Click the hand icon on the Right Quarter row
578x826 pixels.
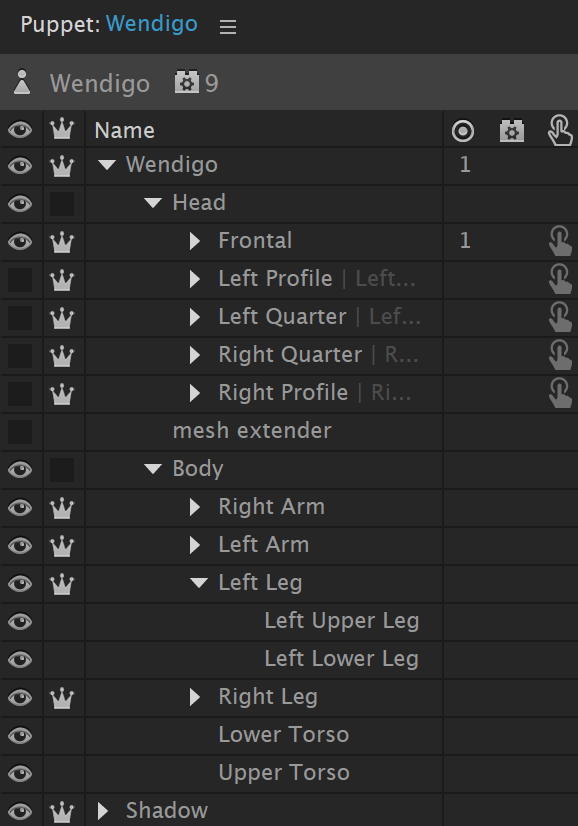560,355
